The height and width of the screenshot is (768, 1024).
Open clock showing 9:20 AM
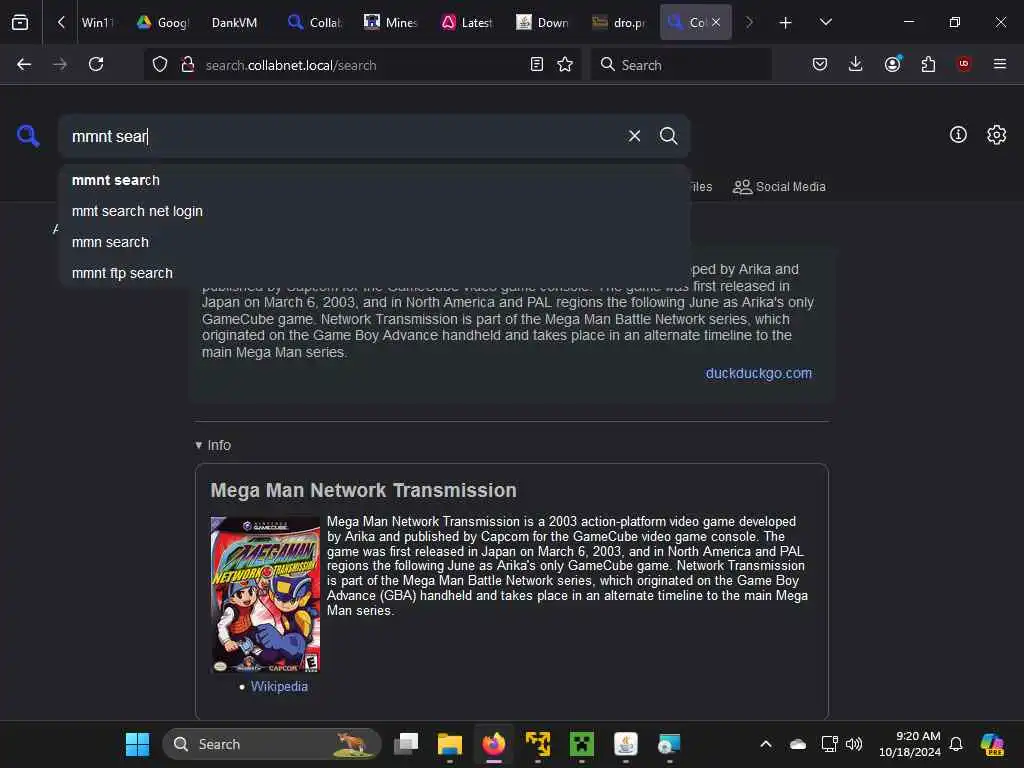(x=910, y=744)
